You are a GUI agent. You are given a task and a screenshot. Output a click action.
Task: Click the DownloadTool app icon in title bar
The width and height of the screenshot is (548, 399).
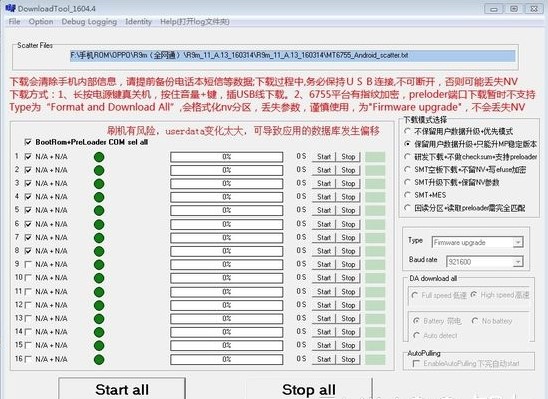point(10,8)
